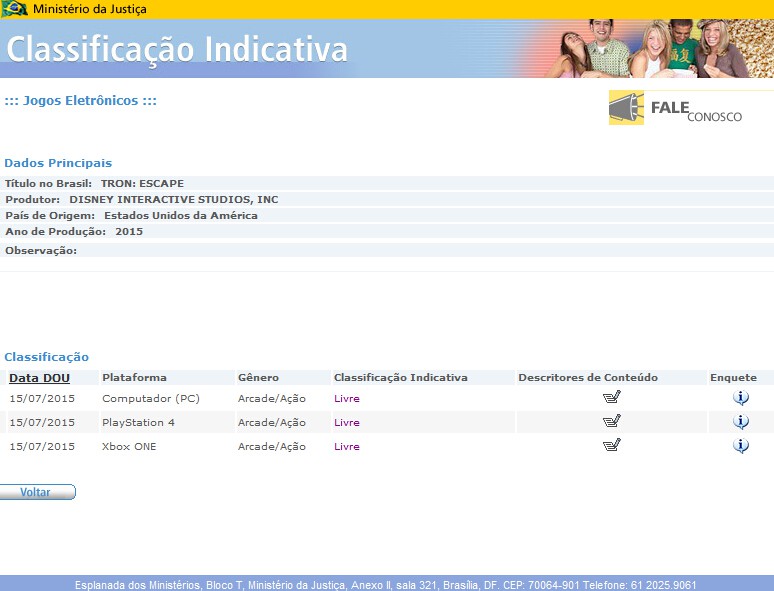
Task: Click the País de Origem label
Action: point(50,216)
